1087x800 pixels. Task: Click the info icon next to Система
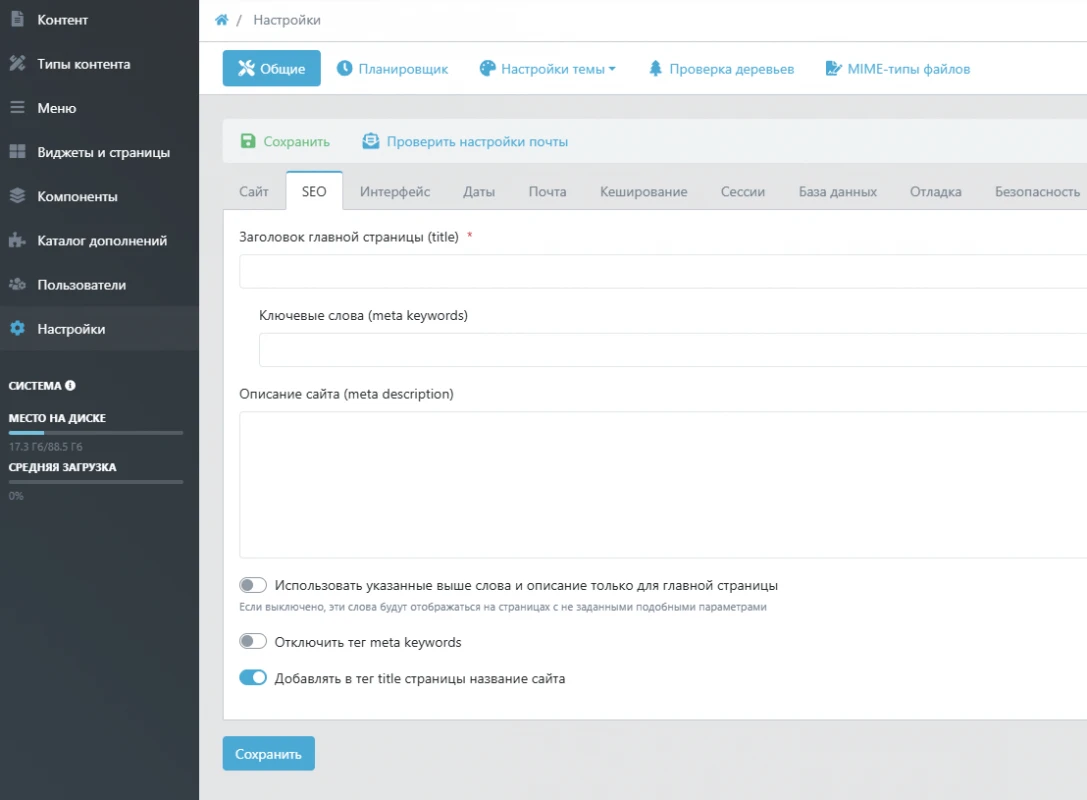click(70, 385)
